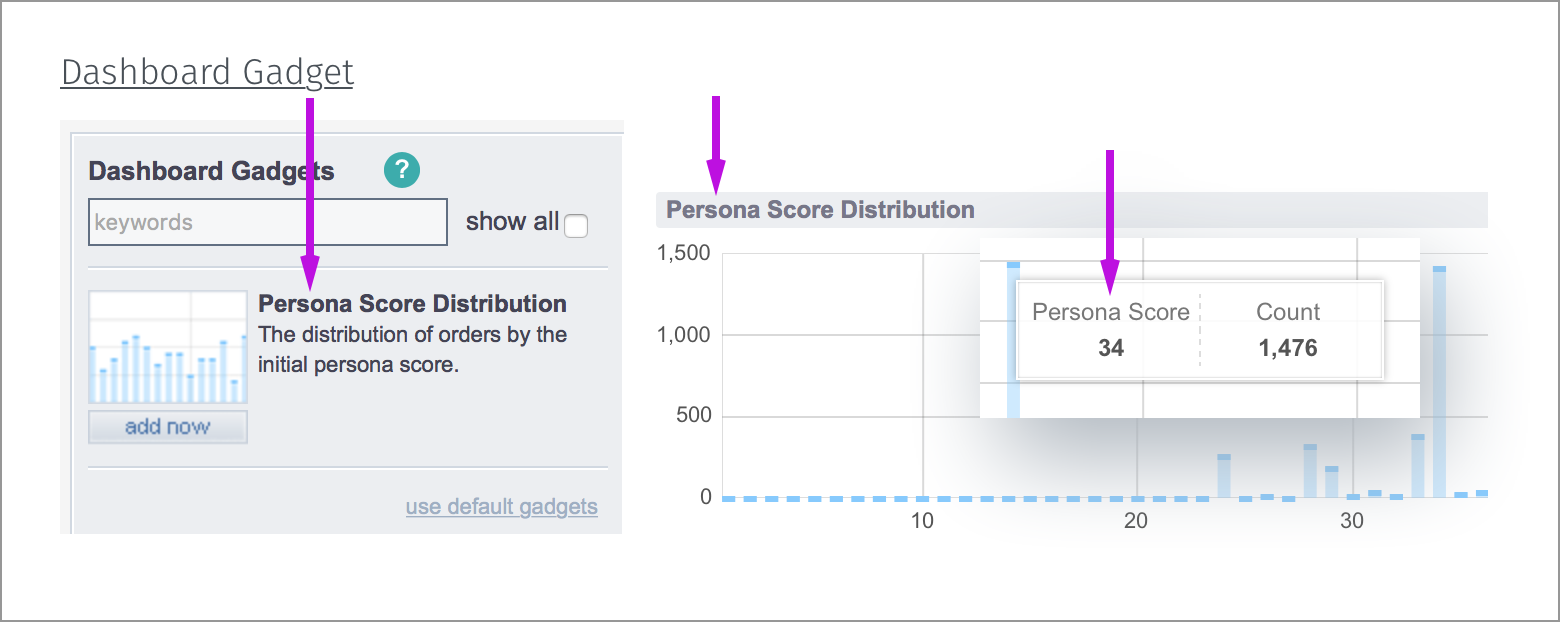
Task: Select the bar at persona score 29
Action: tap(1332, 481)
